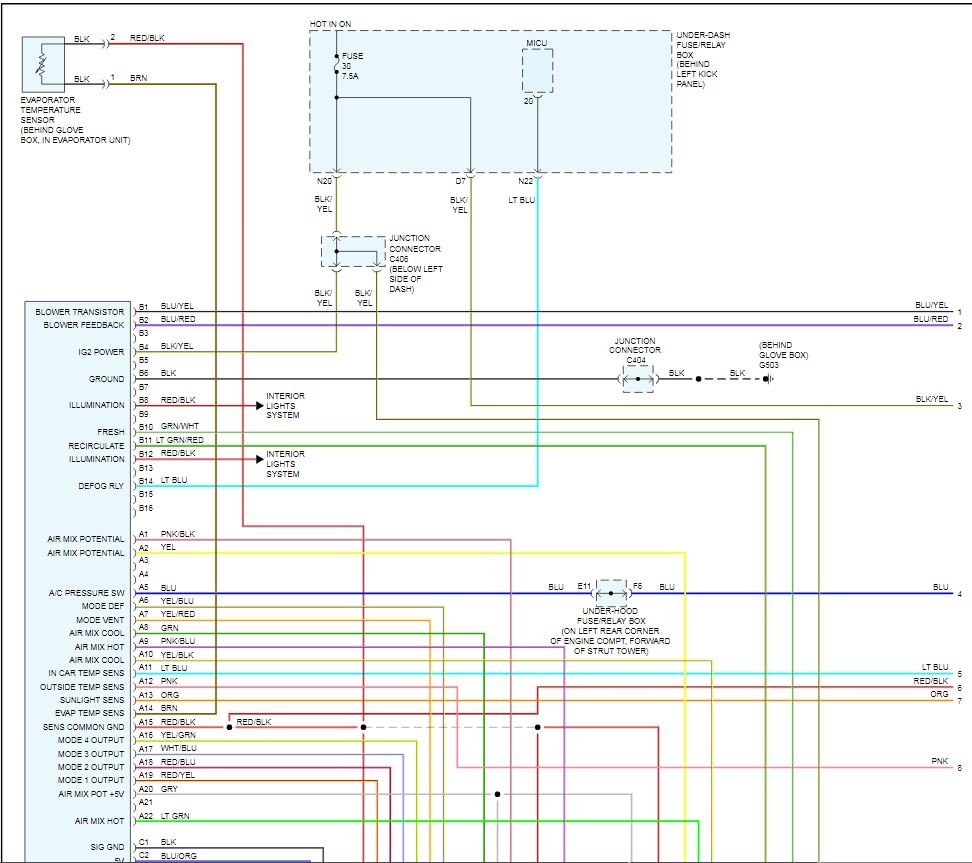Viewport: 972px width, 863px height.
Task: Click junction connector C404 symbol
Action: pyautogui.click(x=638, y=379)
